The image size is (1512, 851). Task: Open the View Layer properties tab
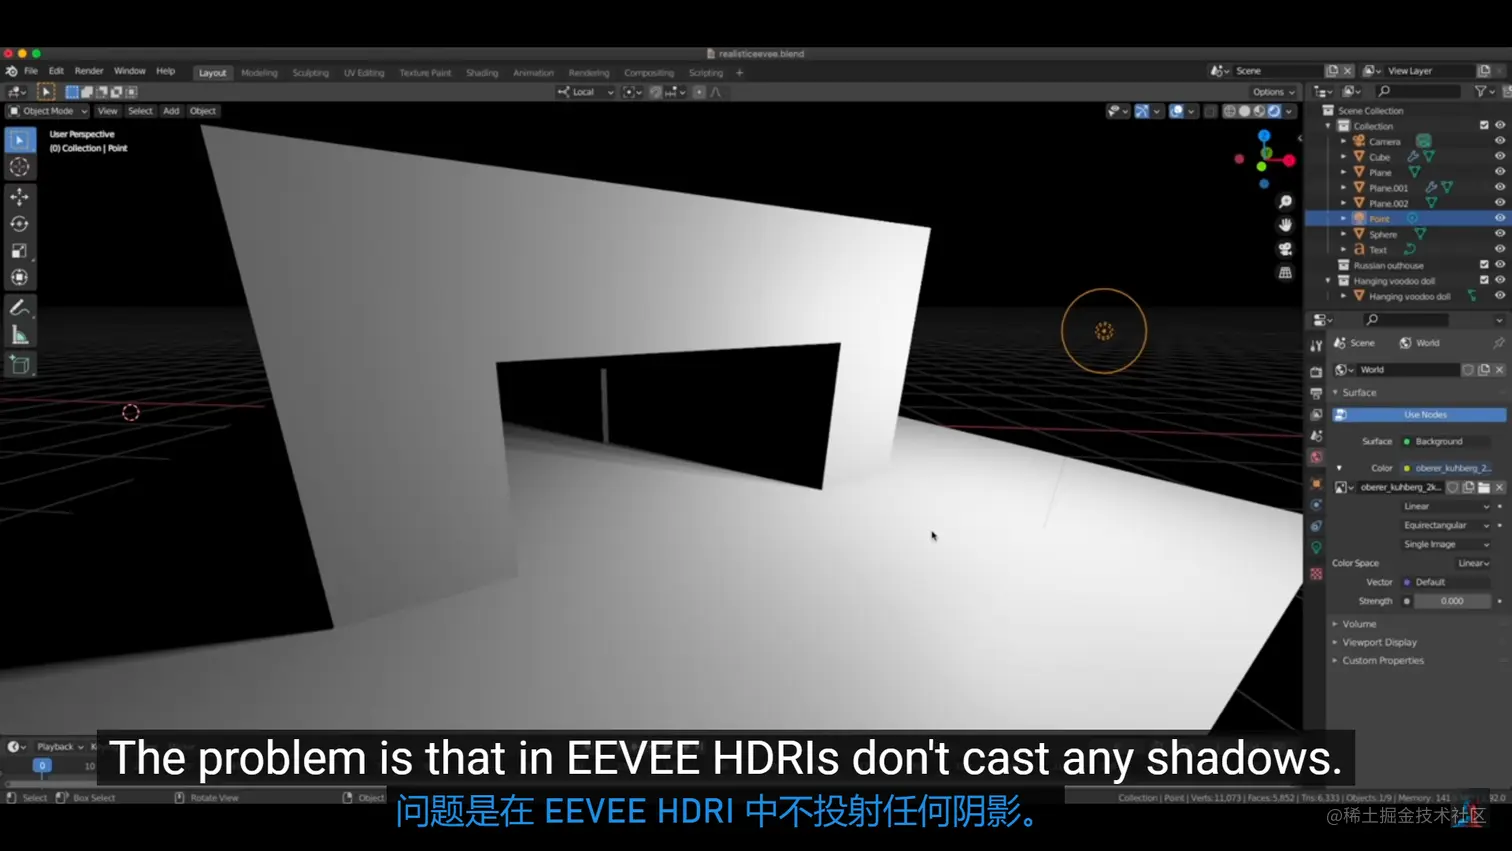pos(1316,414)
